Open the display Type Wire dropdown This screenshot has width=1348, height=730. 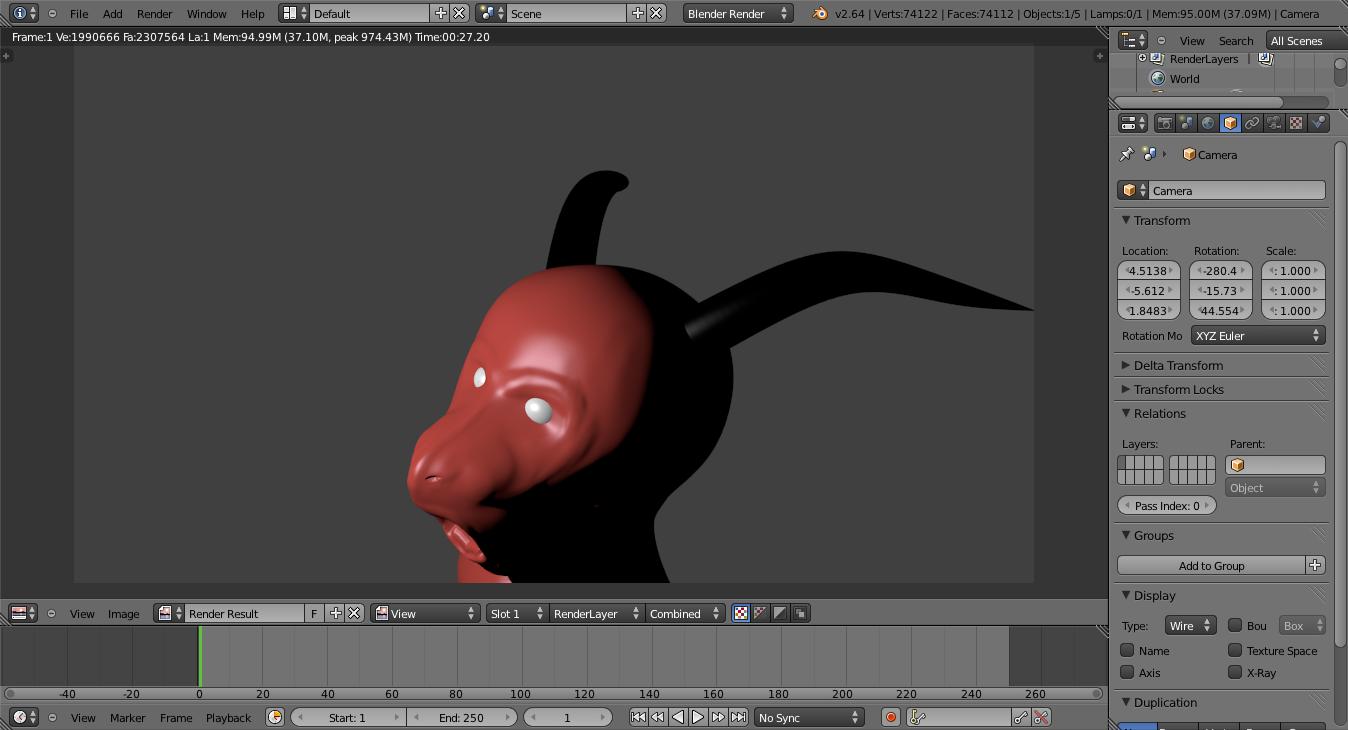pos(1190,625)
